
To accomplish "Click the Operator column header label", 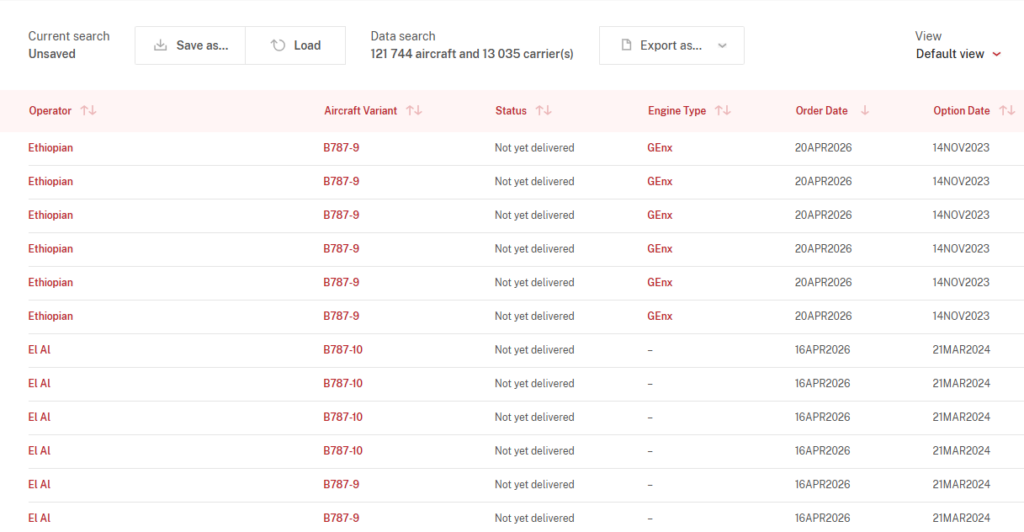I will point(50,110).
